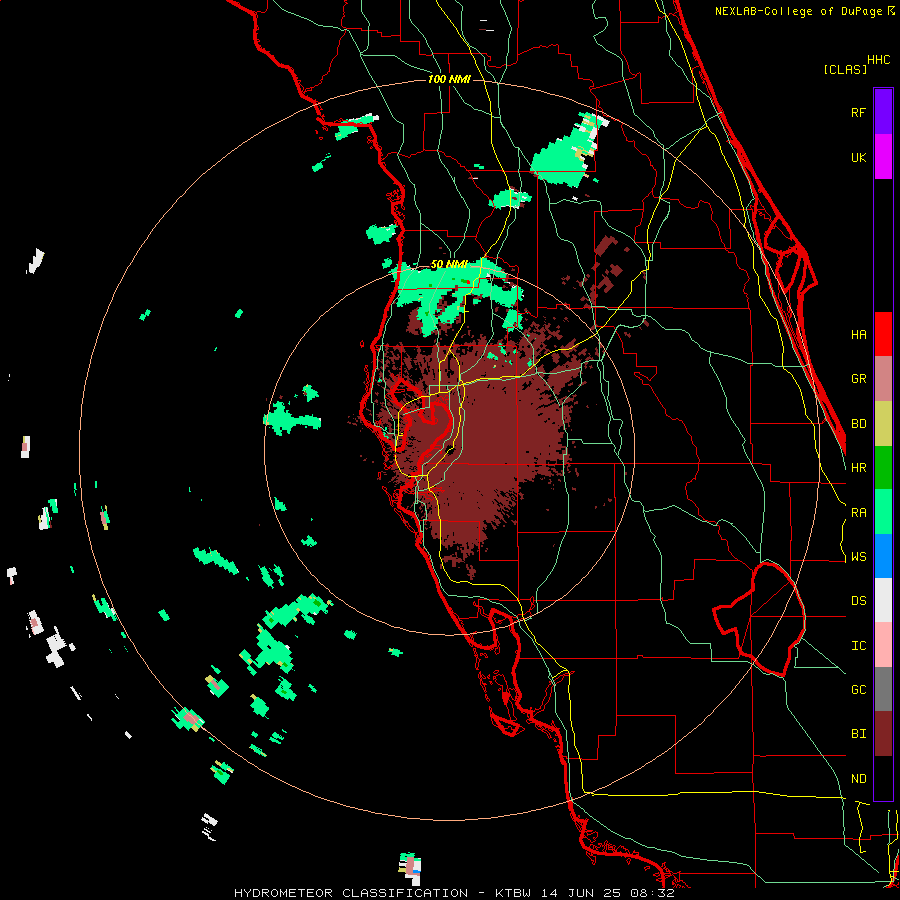Image resolution: width=900 pixels, height=900 pixels.
Task: Click the 14 JUN 25 date text
Action: pyautogui.click(x=583, y=893)
